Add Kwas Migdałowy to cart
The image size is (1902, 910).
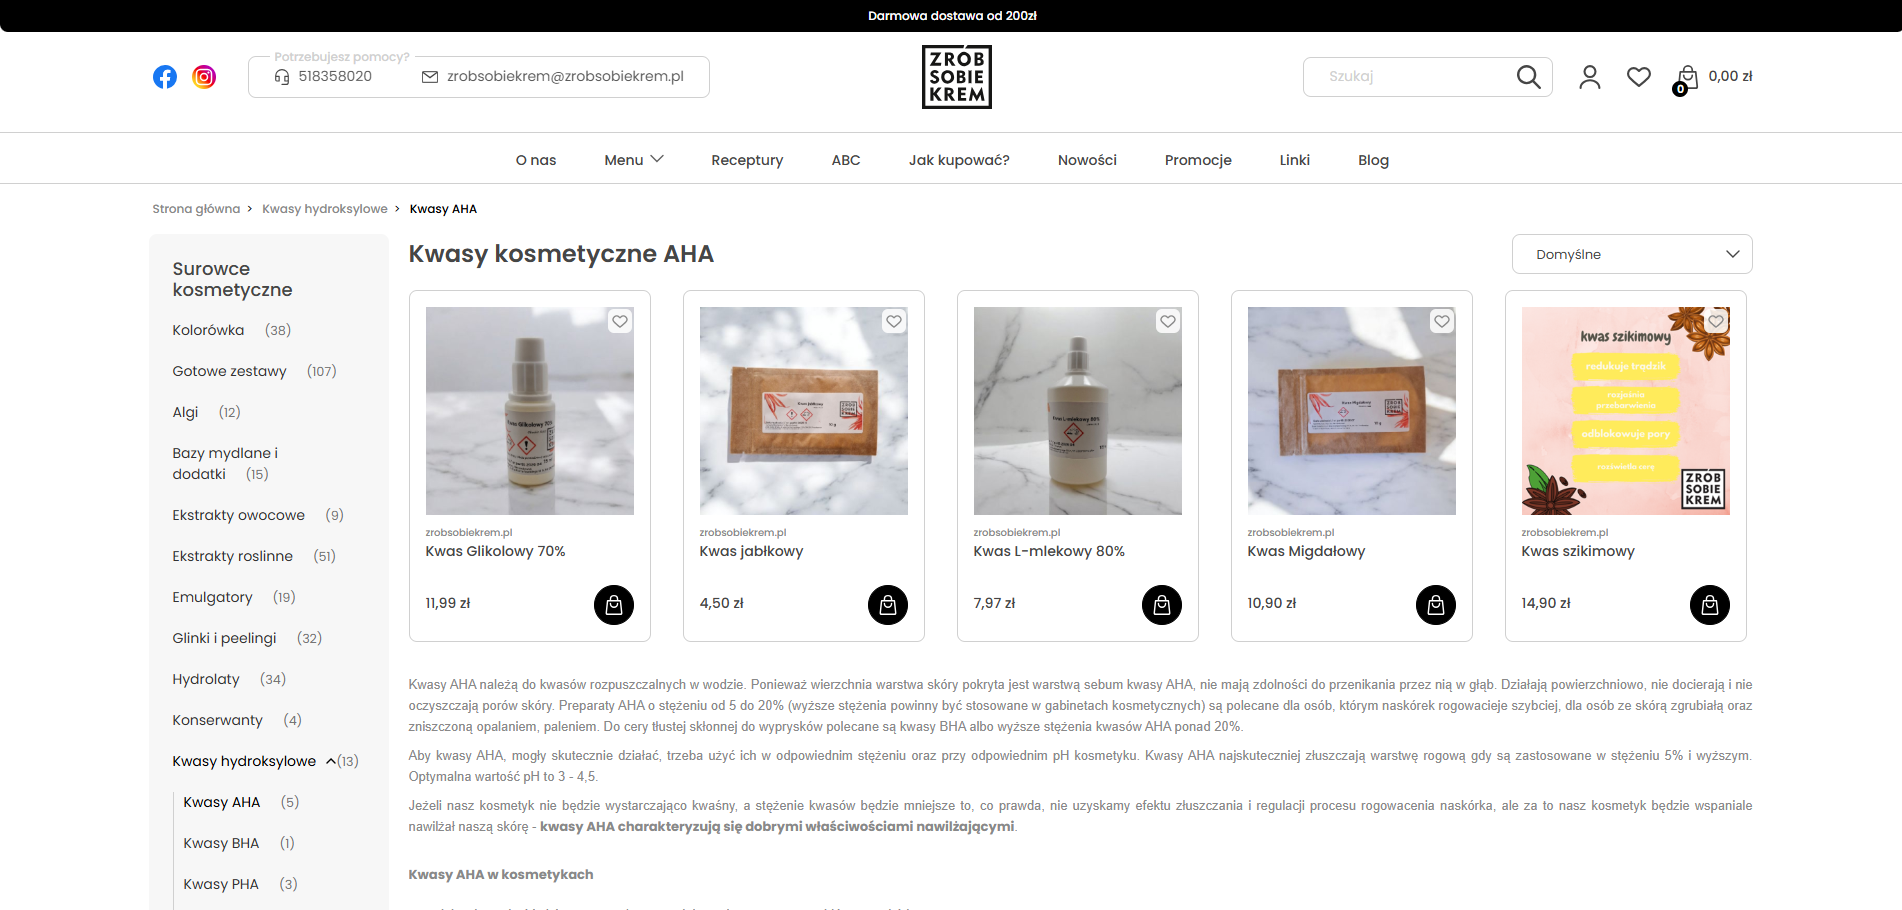tap(1436, 605)
